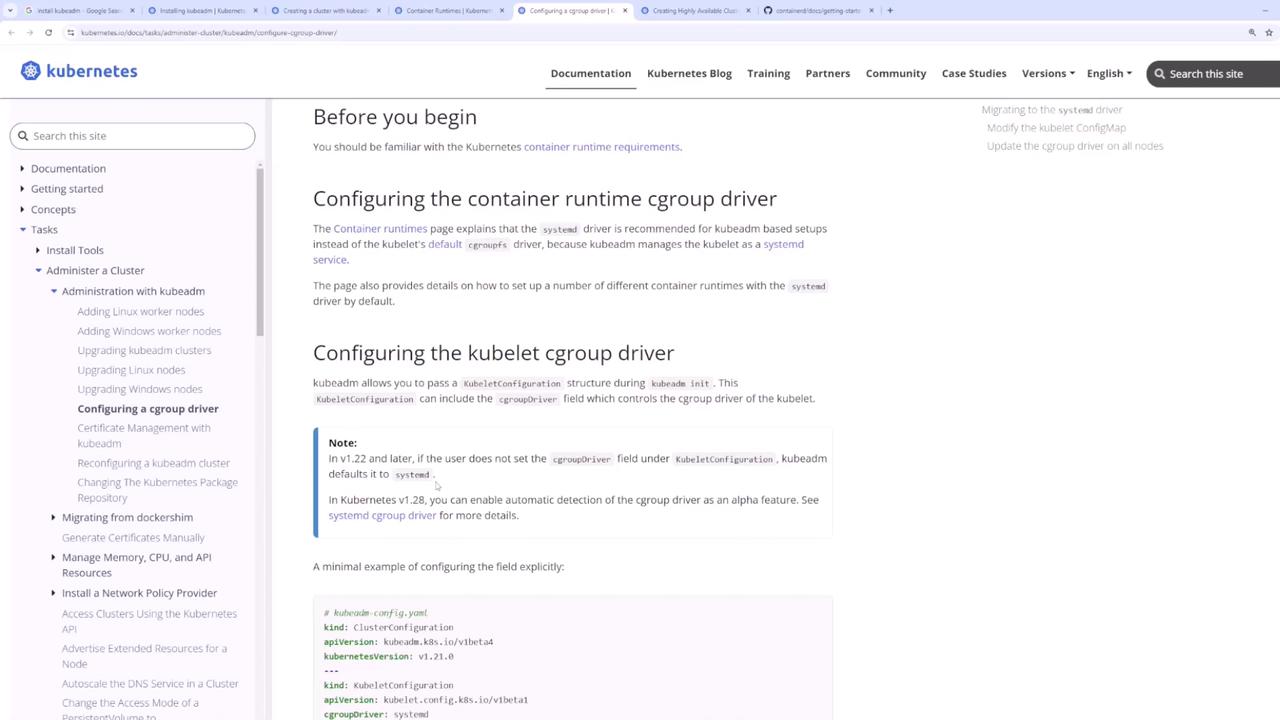Expand the Install Tools sidebar section

[38, 250]
